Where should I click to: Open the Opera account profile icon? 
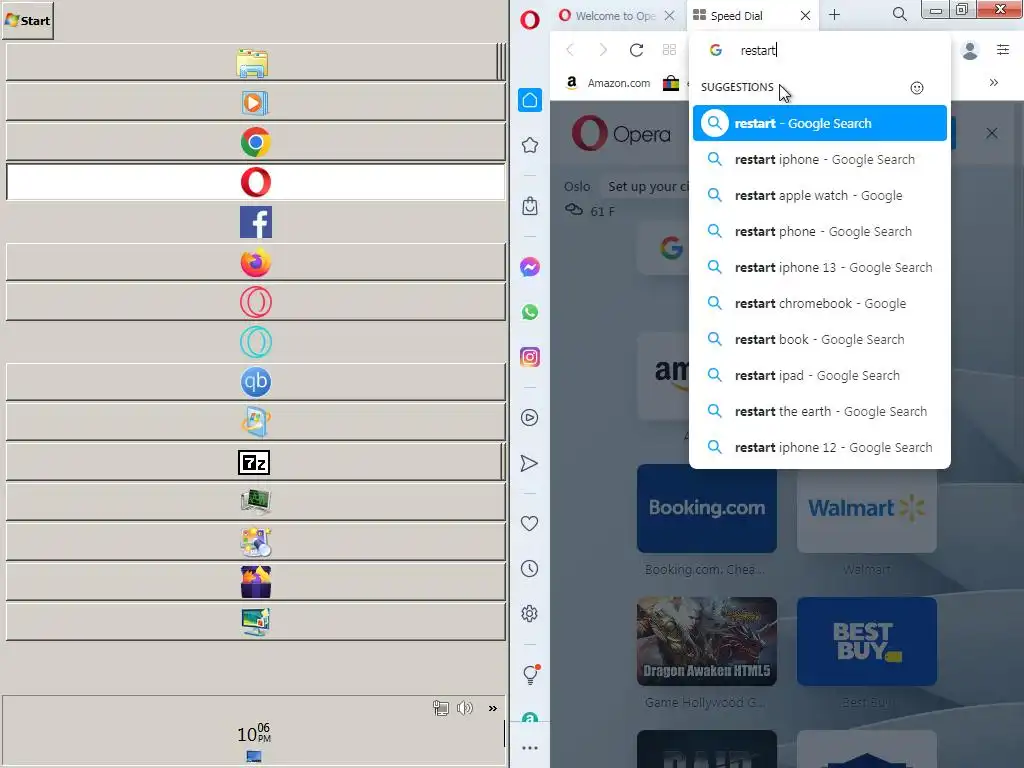coord(970,50)
